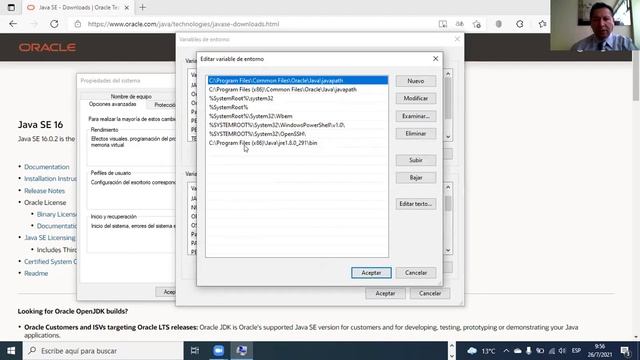Close the Variables de entorno window

(x=457, y=39)
